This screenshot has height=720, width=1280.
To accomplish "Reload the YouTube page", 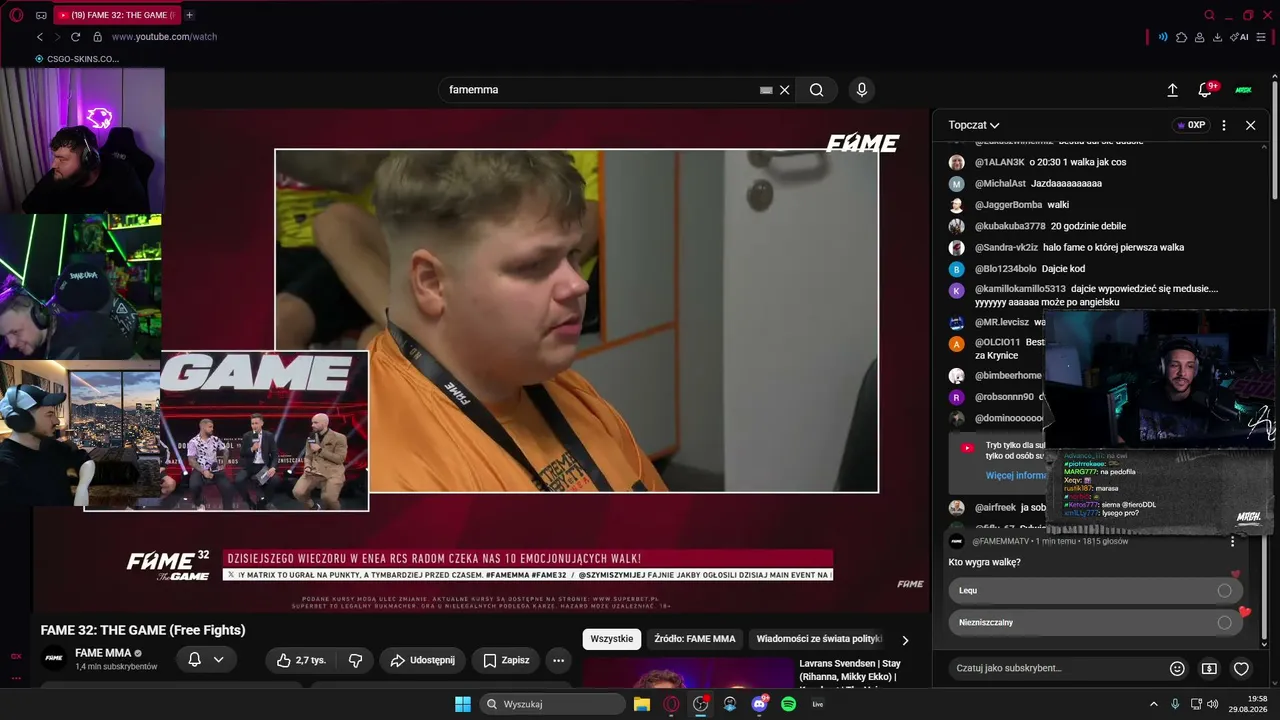I will [75, 37].
